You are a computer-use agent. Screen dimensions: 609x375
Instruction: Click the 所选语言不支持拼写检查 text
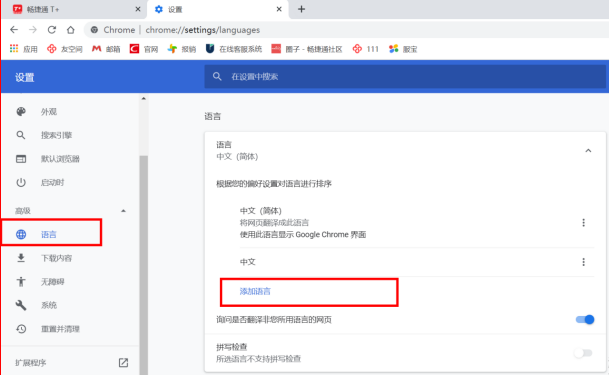pos(258,359)
